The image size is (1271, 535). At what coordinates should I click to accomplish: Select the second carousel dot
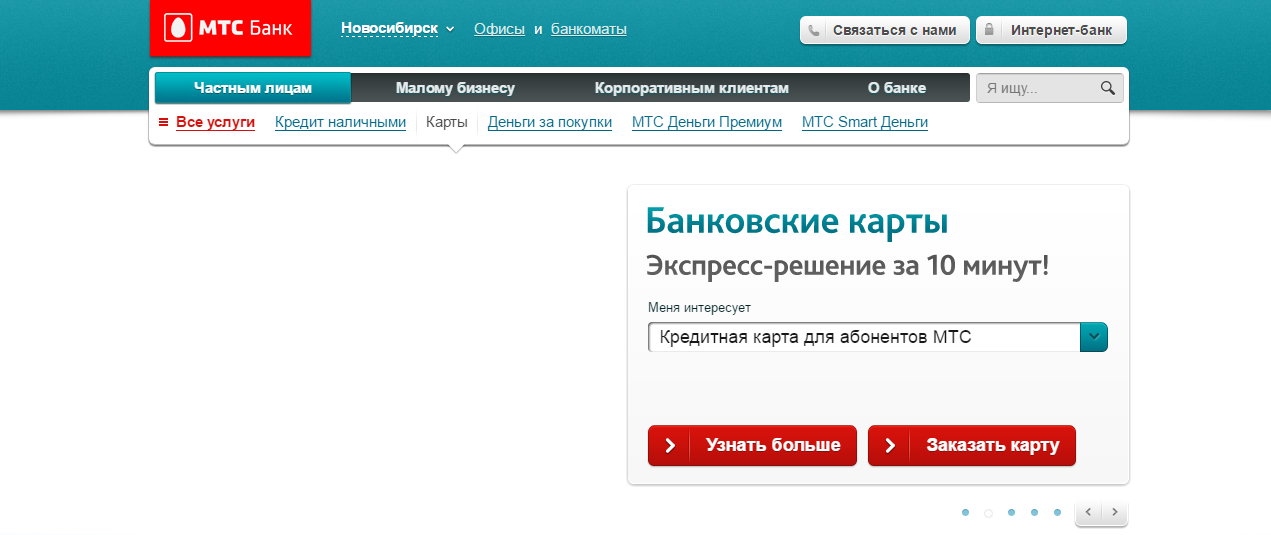click(x=988, y=512)
